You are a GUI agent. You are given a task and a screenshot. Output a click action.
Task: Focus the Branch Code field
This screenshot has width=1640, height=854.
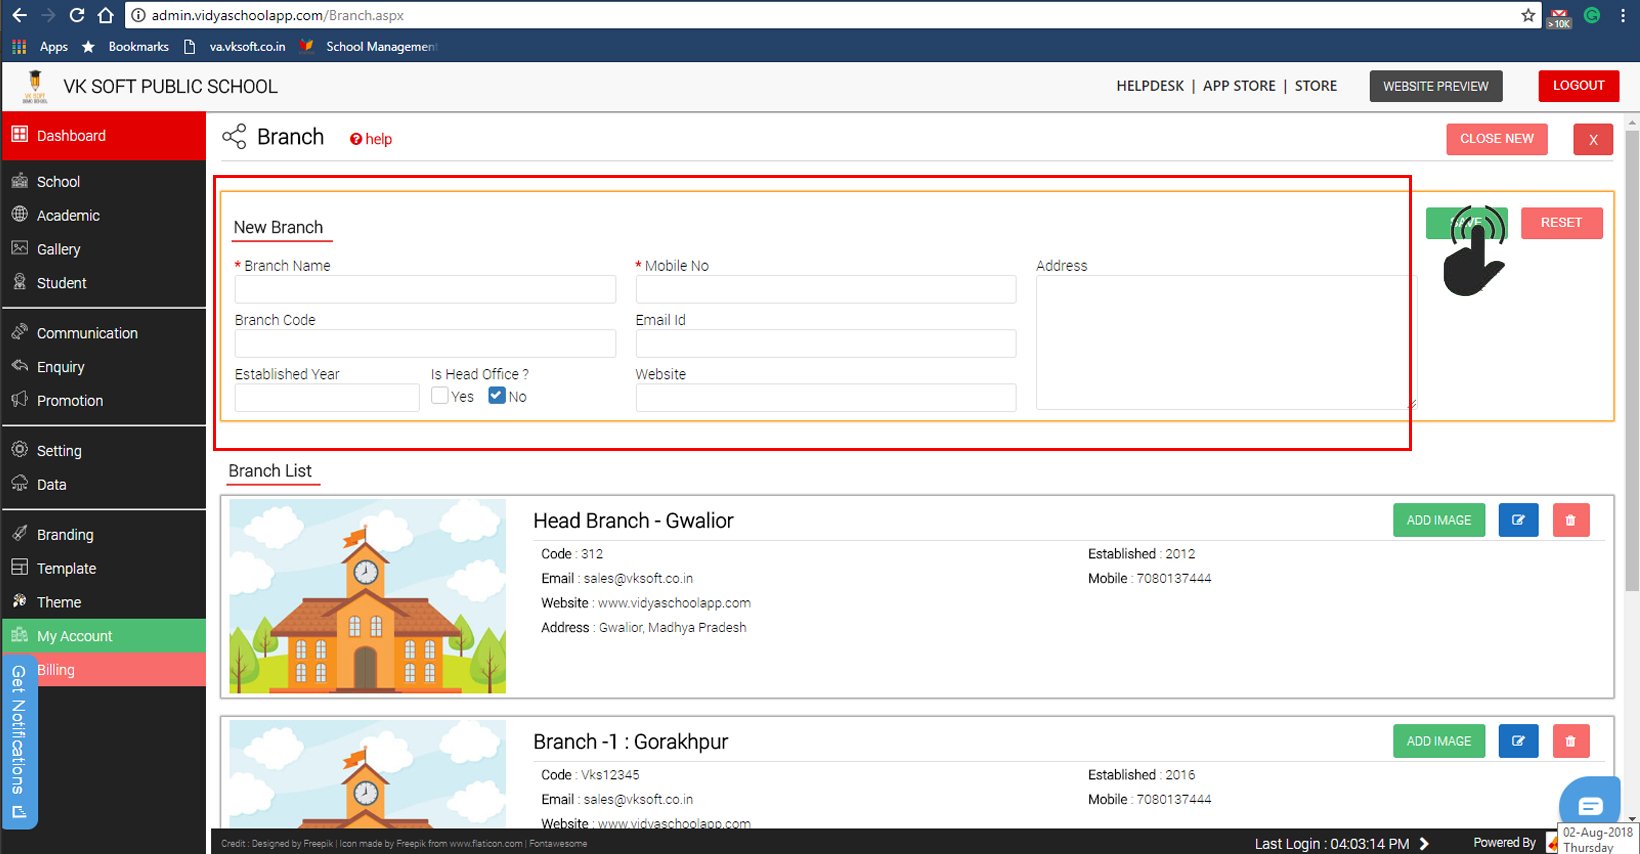[x=425, y=343]
